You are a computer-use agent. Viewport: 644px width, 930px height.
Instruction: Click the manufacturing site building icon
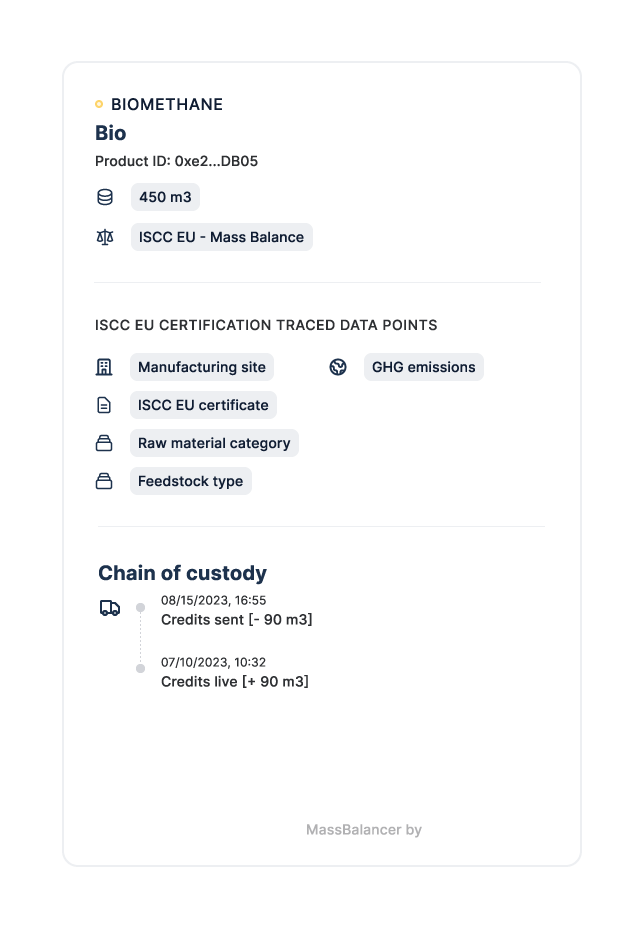tap(104, 367)
